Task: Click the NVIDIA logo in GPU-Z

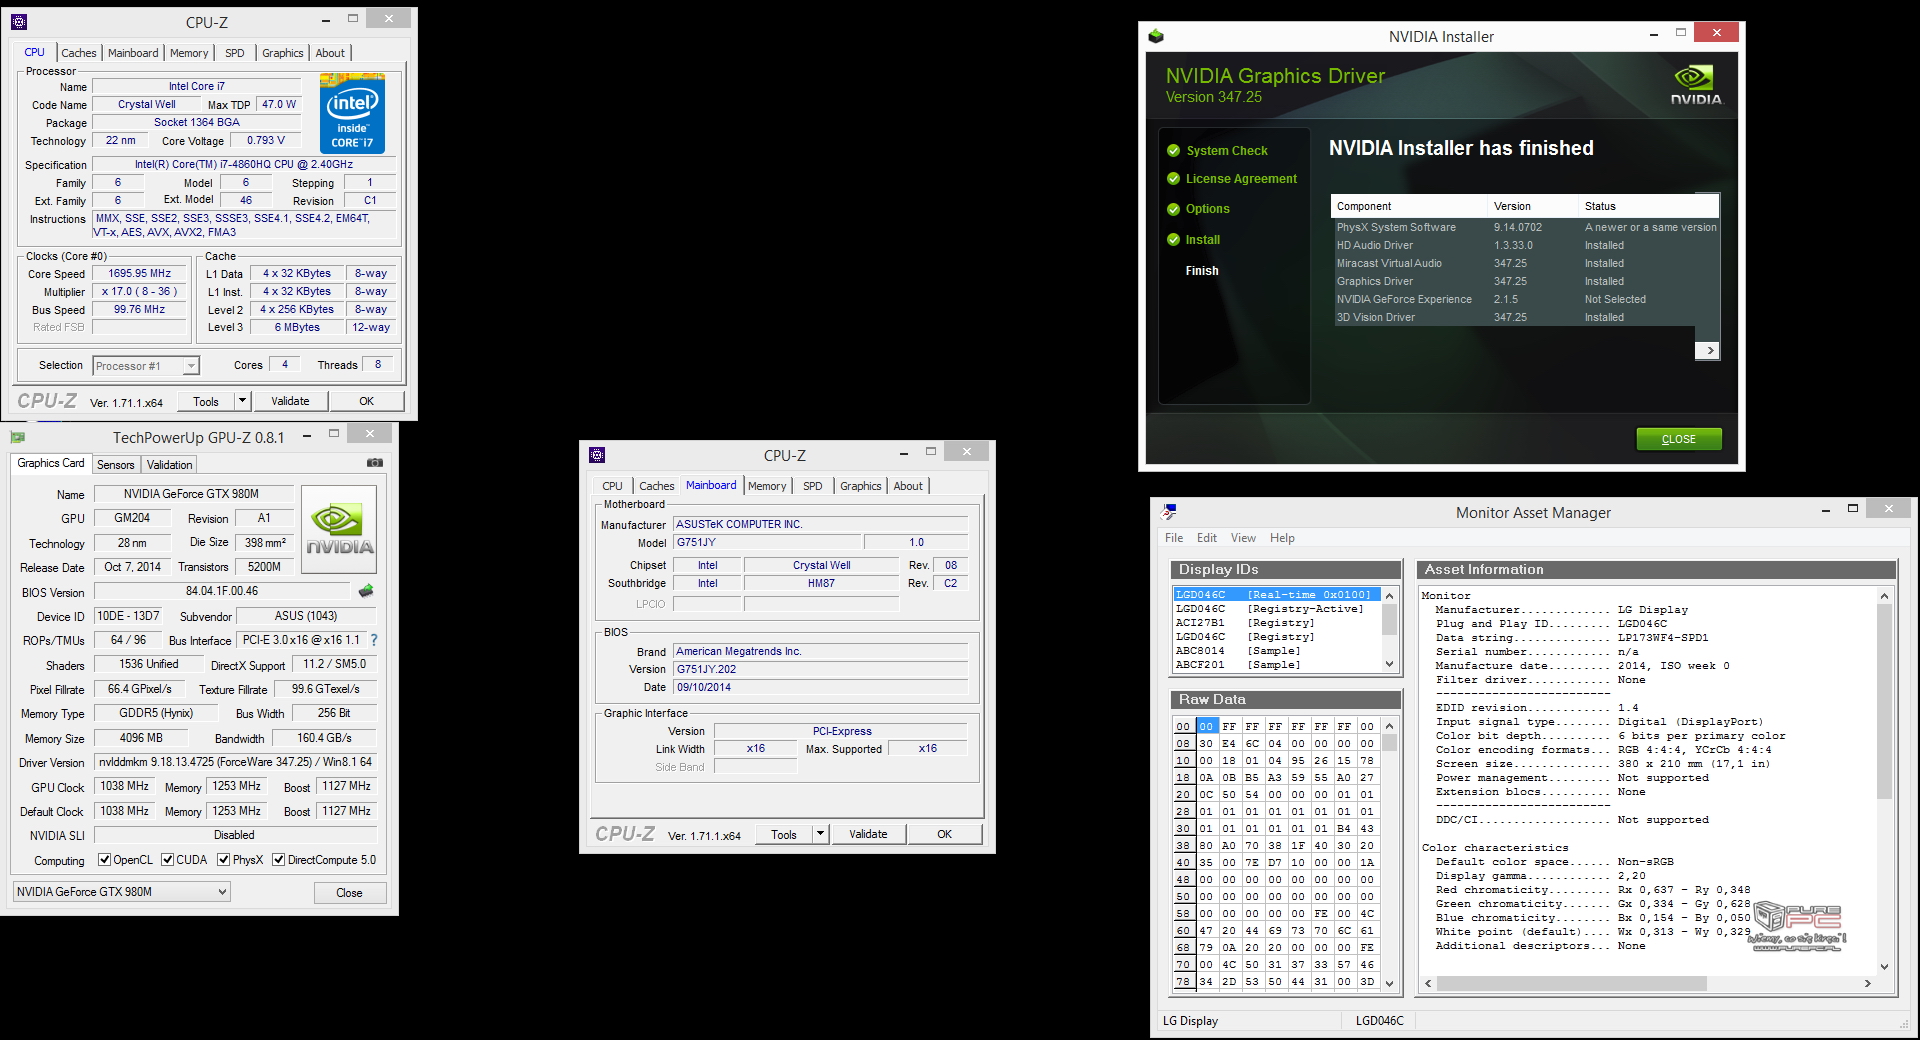Action: click(x=339, y=529)
